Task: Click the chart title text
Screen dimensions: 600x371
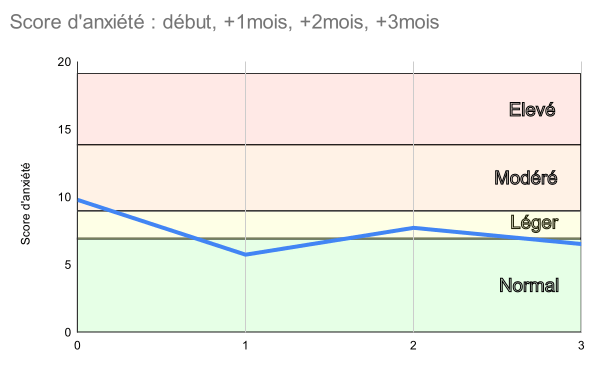Action: click(224, 22)
